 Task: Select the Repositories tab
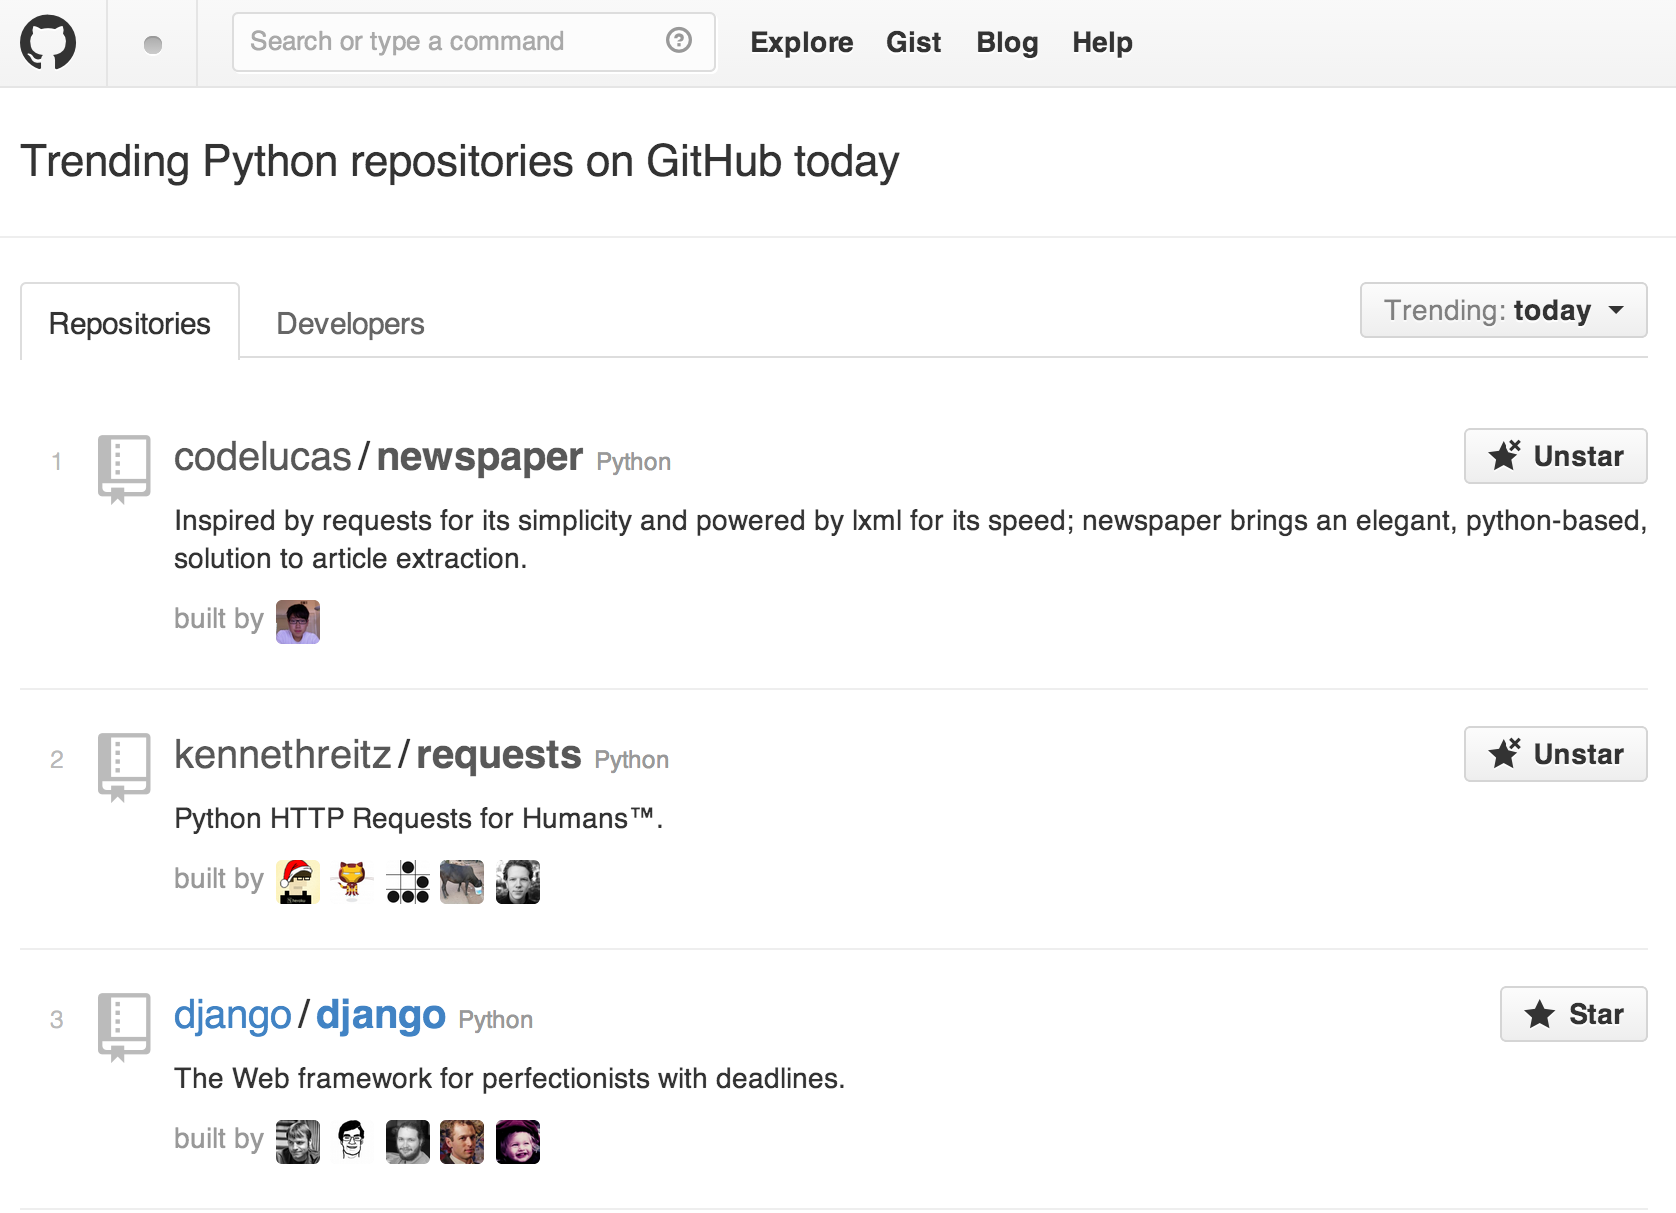(130, 322)
